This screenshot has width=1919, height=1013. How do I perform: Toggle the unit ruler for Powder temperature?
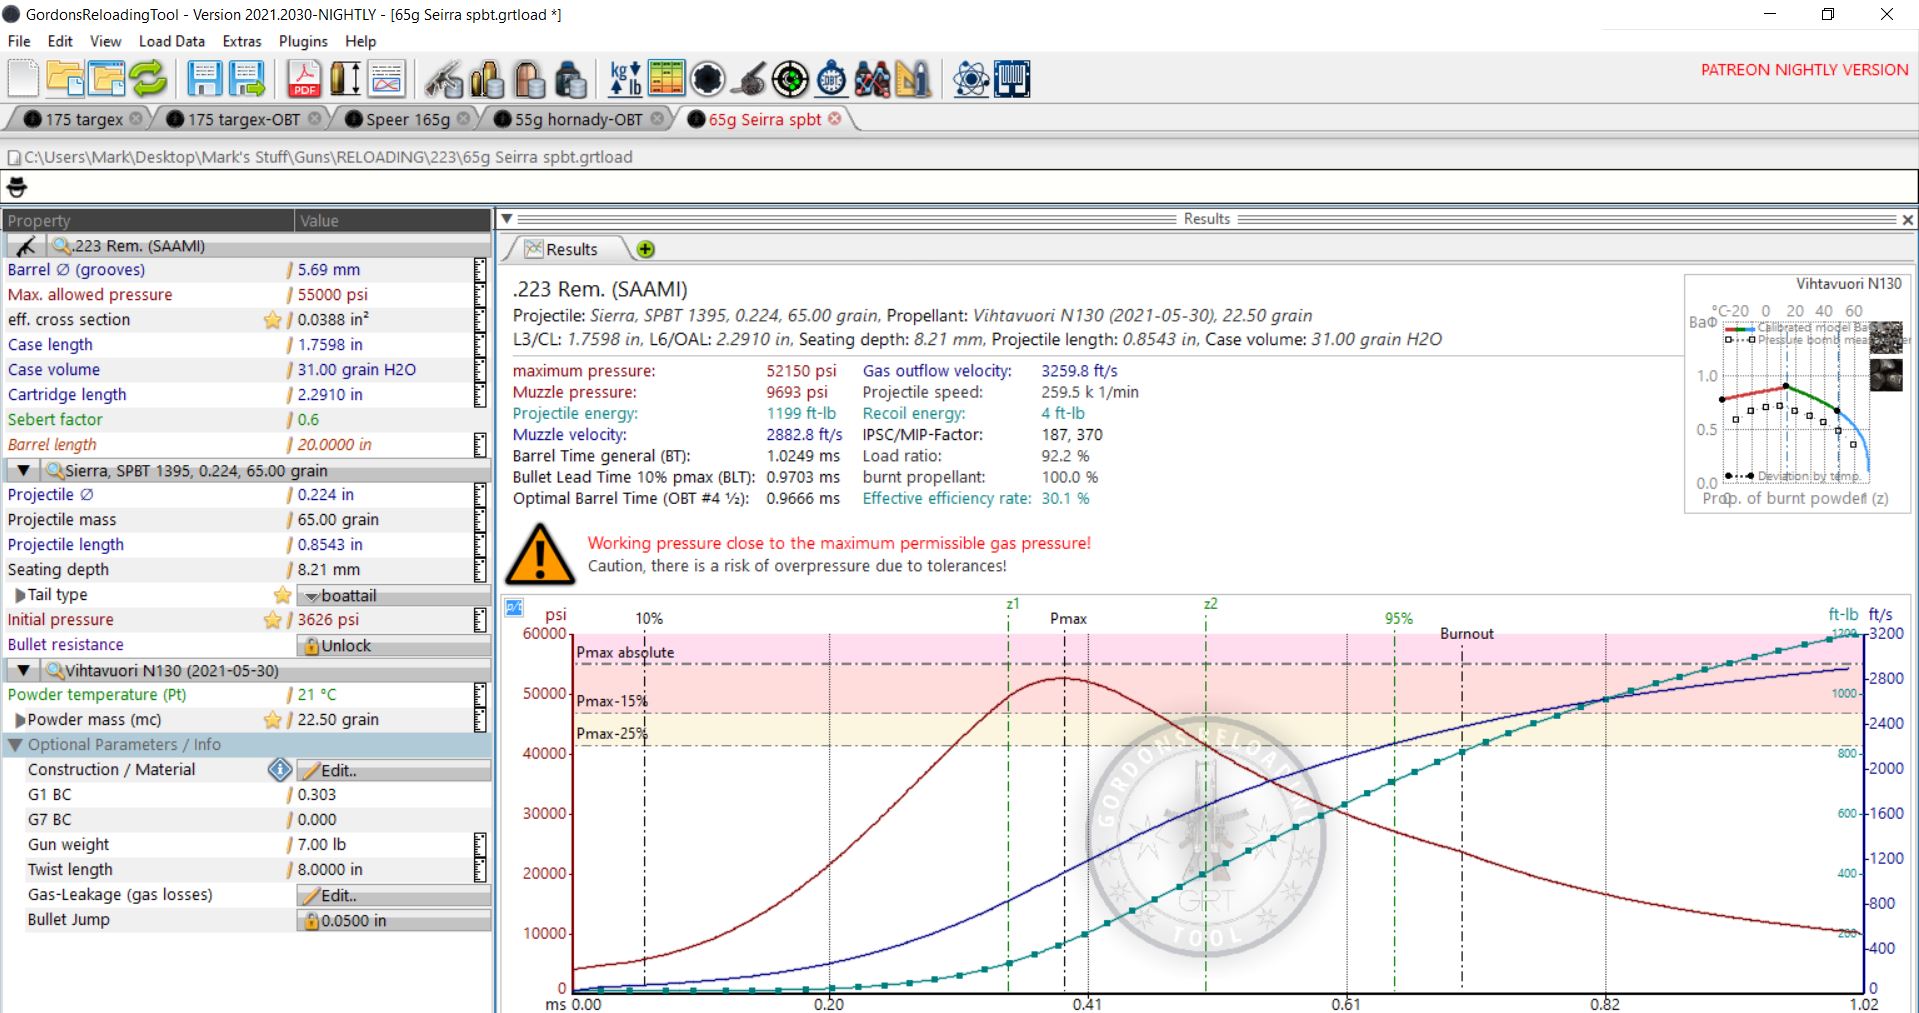click(480, 695)
